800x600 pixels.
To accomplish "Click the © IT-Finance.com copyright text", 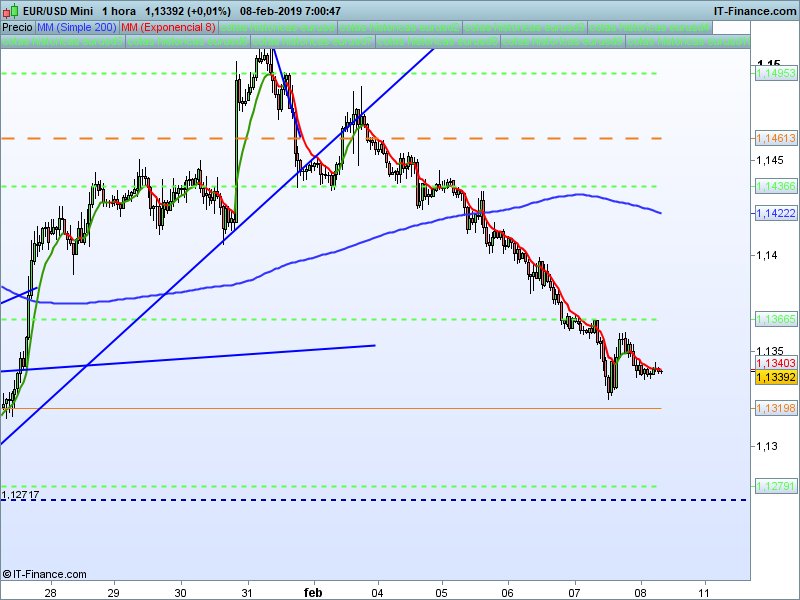I will [x=45, y=574].
